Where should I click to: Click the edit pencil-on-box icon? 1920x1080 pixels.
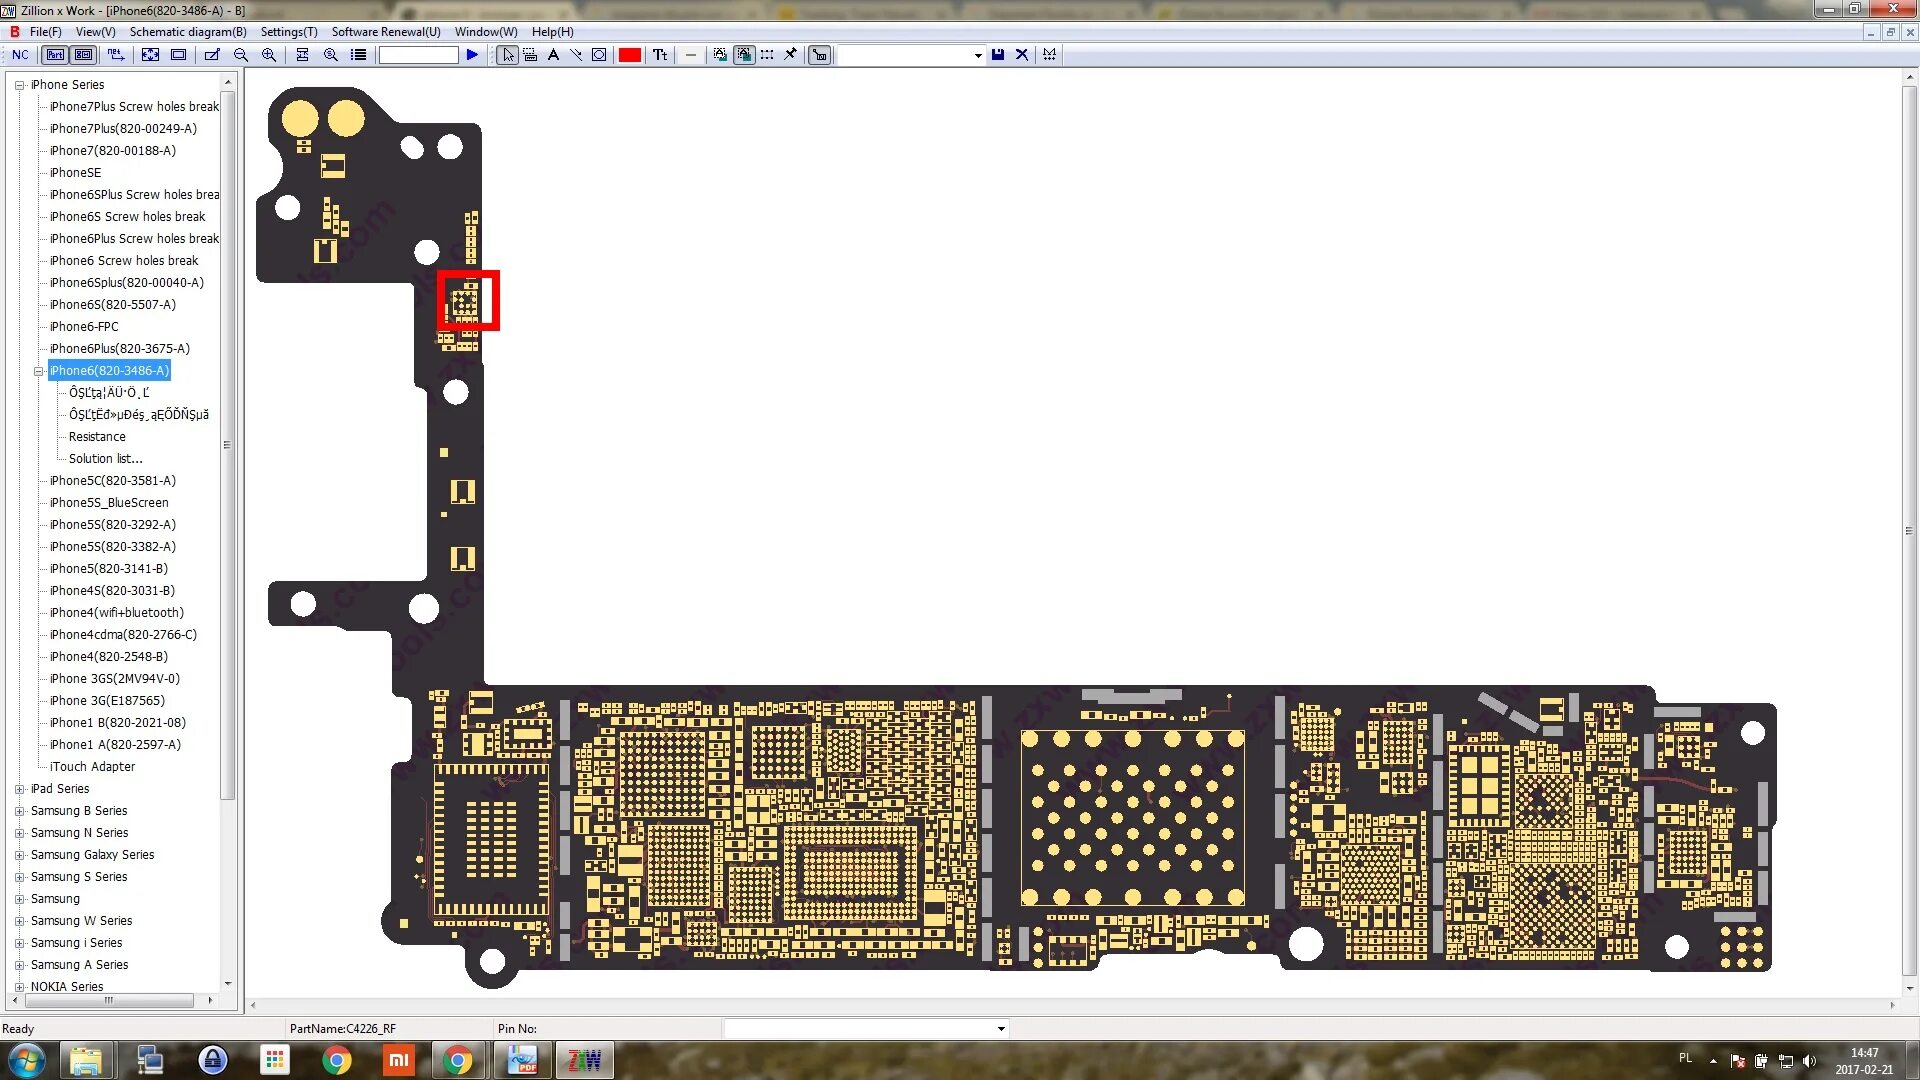212,55
